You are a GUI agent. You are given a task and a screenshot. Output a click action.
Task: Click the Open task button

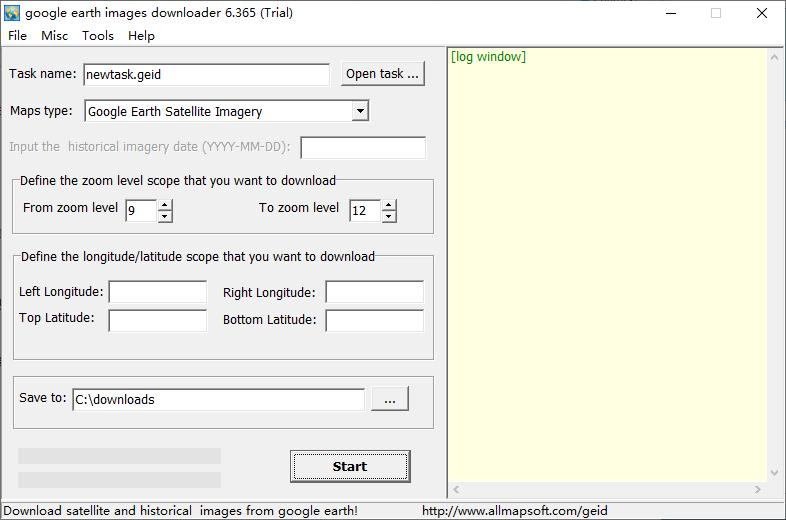tap(382, 74)
